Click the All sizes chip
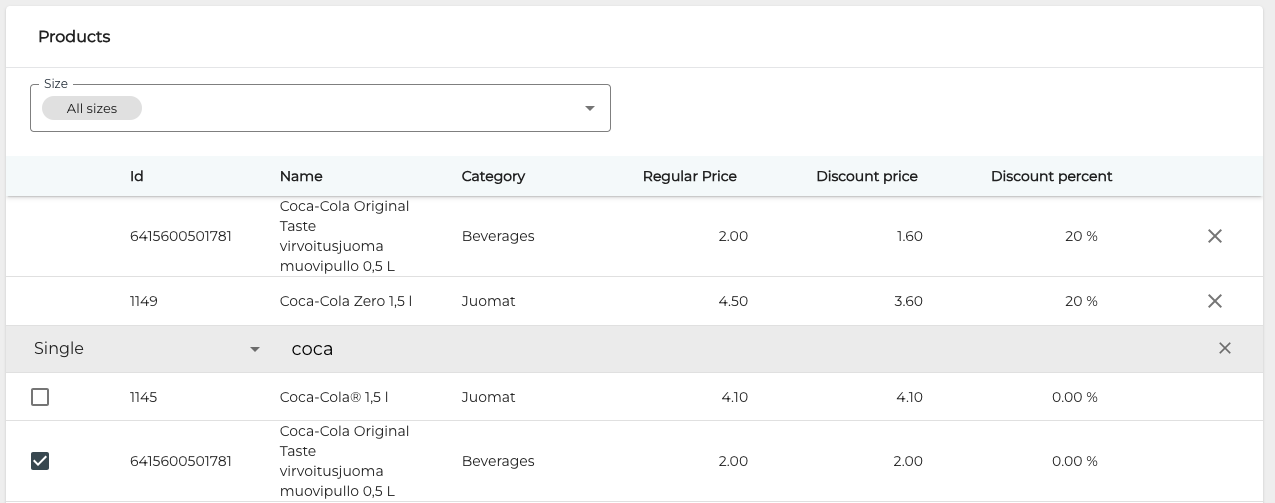The image size is (1275, 503). (92, 108)
